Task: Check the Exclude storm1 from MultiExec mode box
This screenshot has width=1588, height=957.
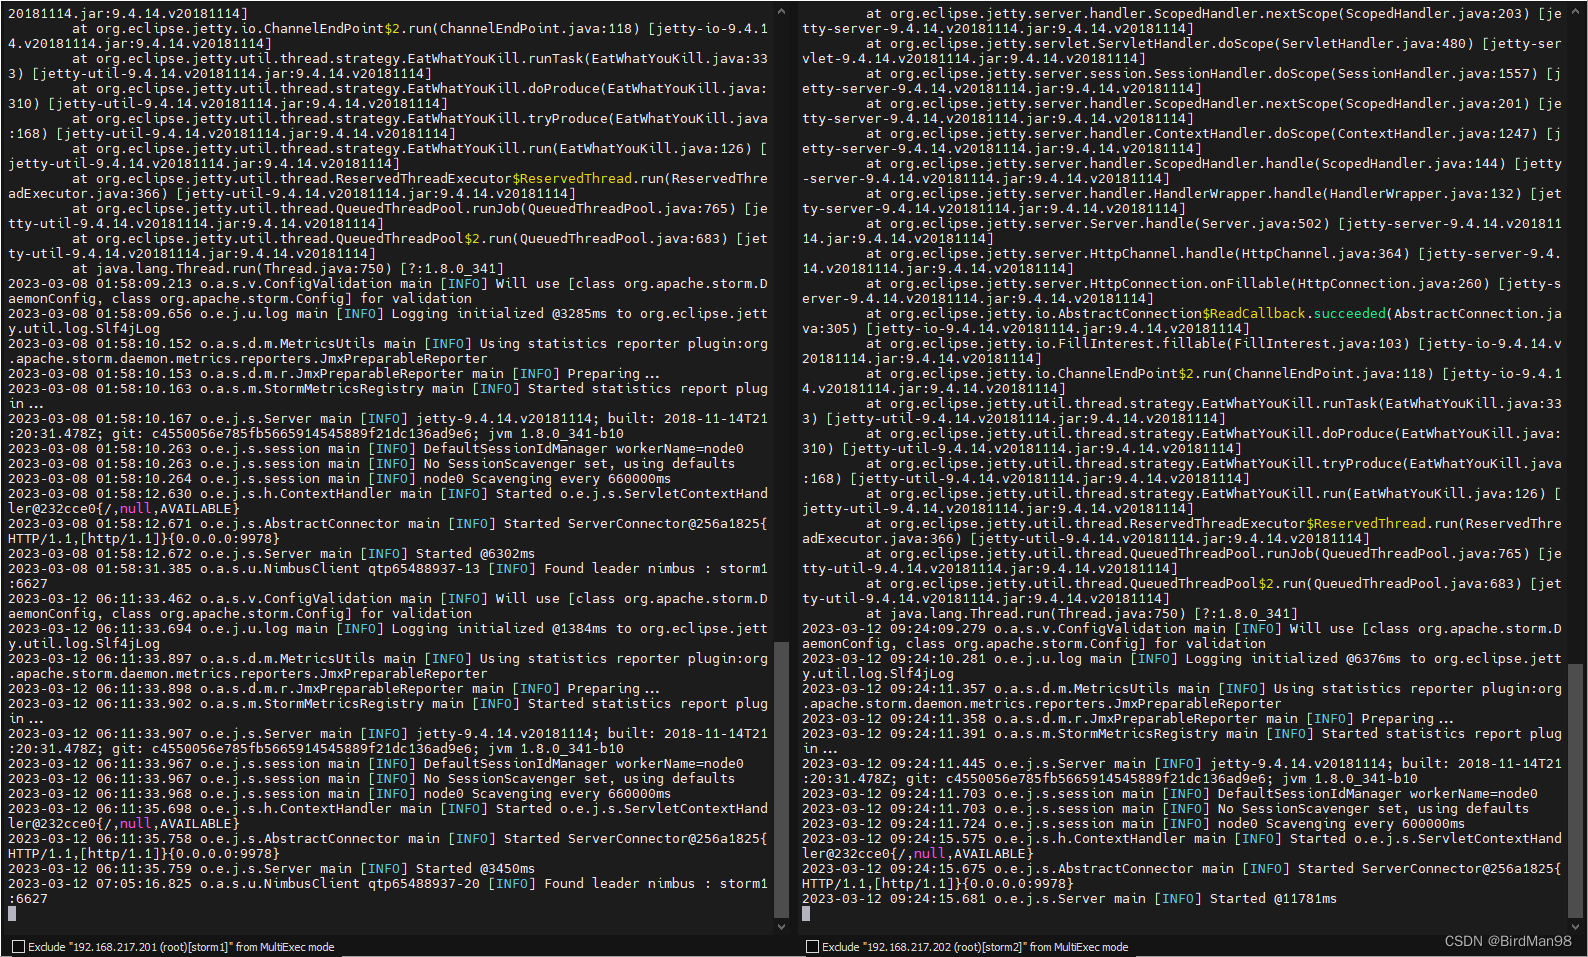Action: (x=19, y=947)
